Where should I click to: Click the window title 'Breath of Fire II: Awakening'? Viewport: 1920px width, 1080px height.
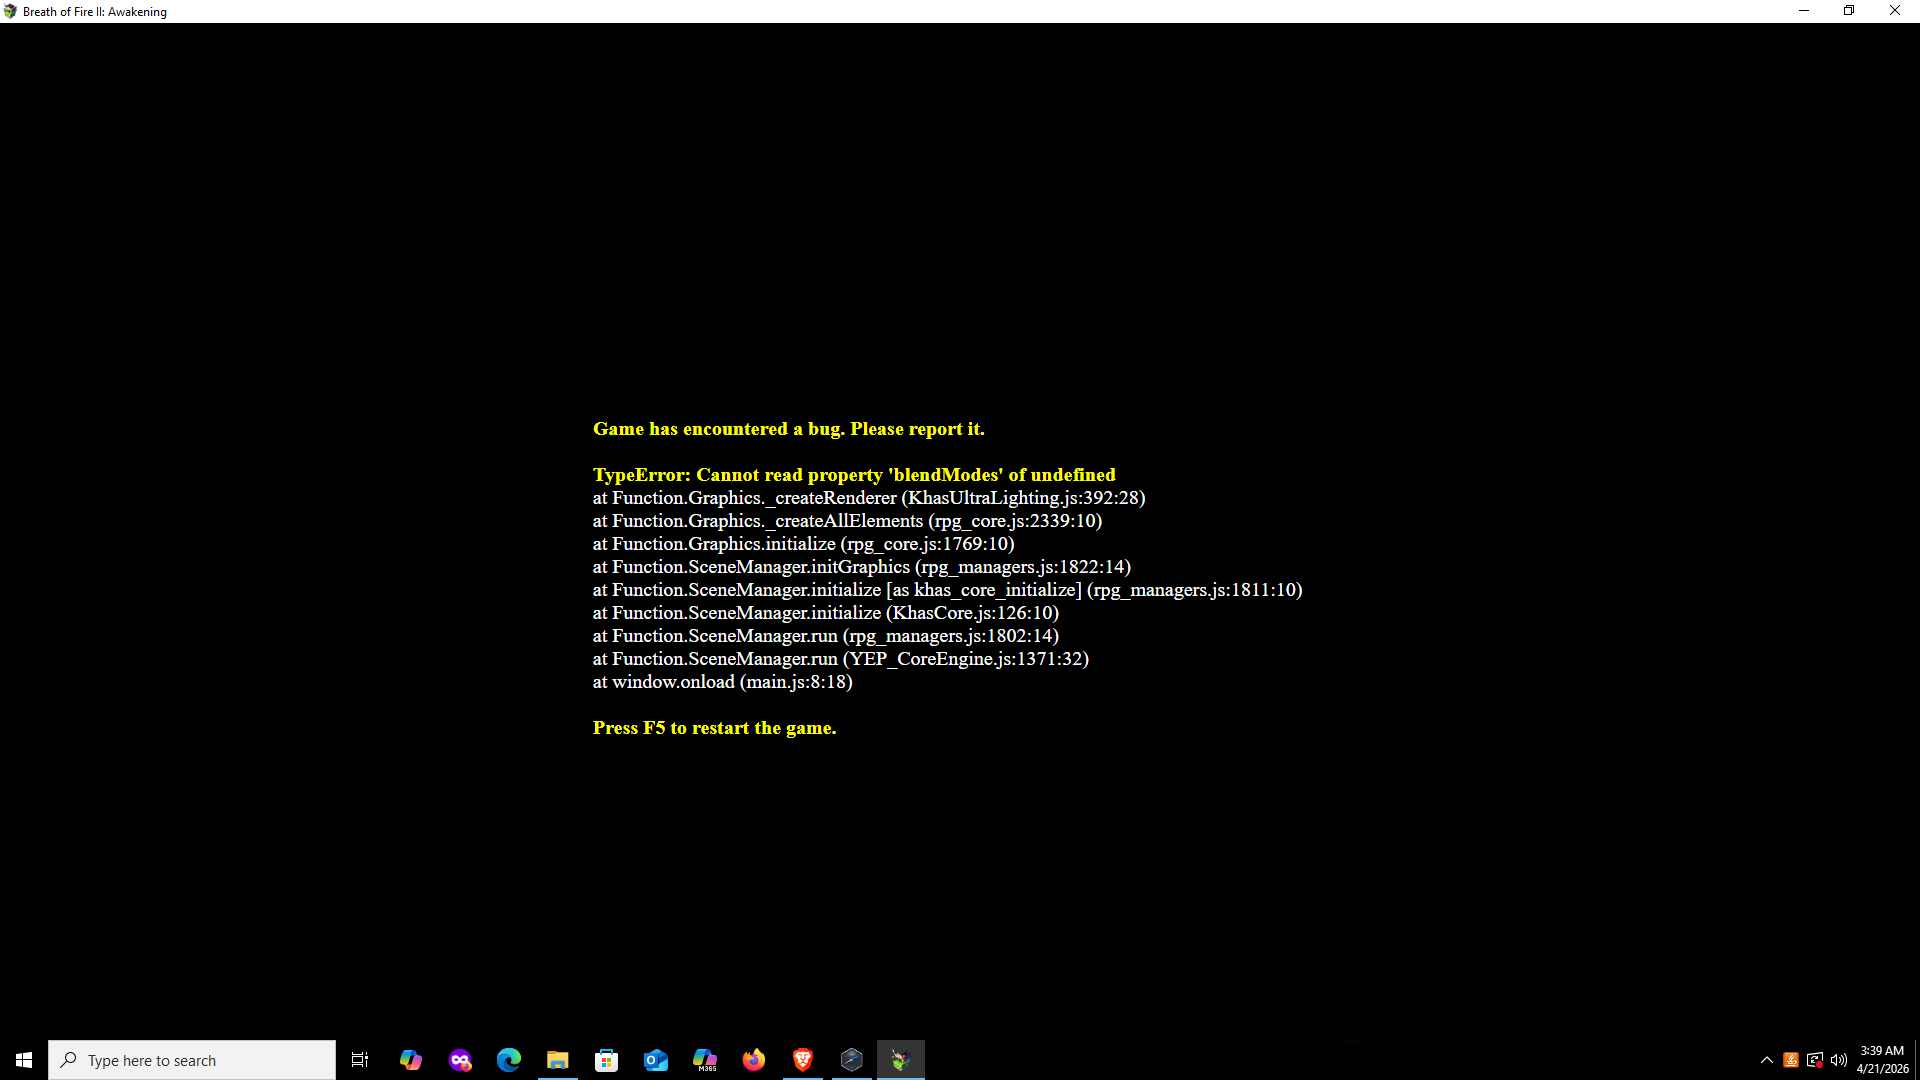click(x=95, y=12)
